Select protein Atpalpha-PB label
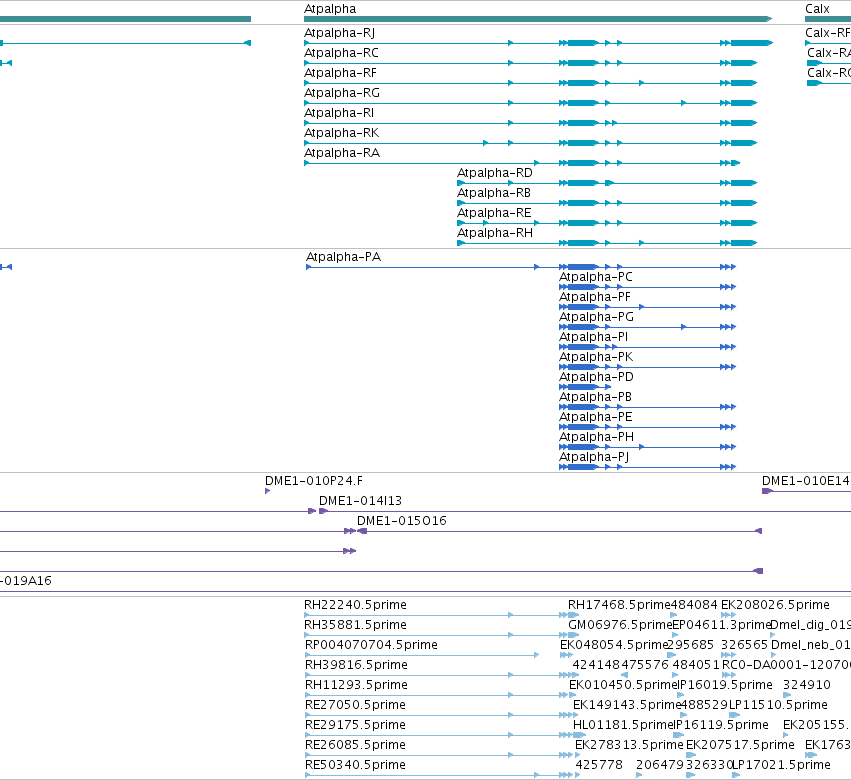 (x=595, y=397)
